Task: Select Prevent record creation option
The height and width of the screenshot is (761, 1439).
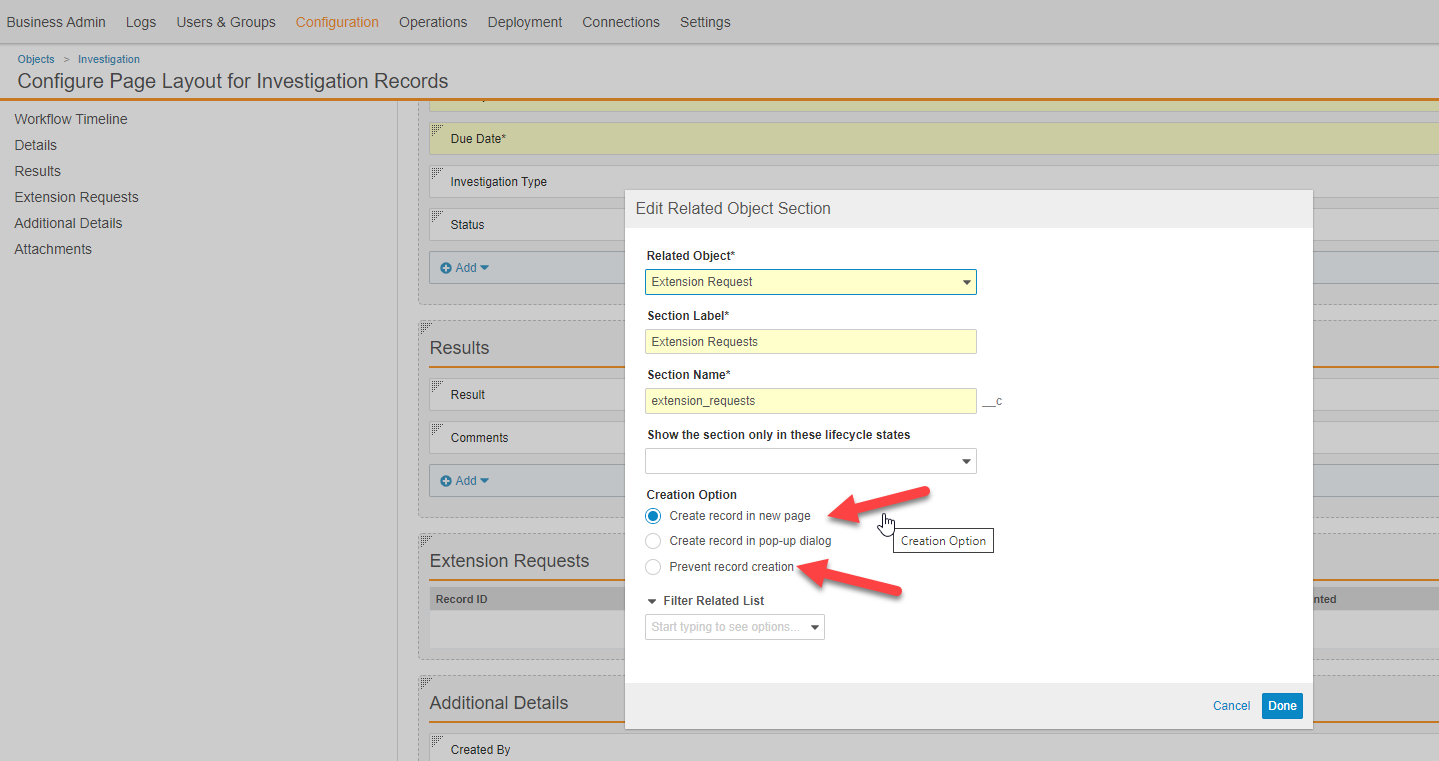Action: [653, 567]
